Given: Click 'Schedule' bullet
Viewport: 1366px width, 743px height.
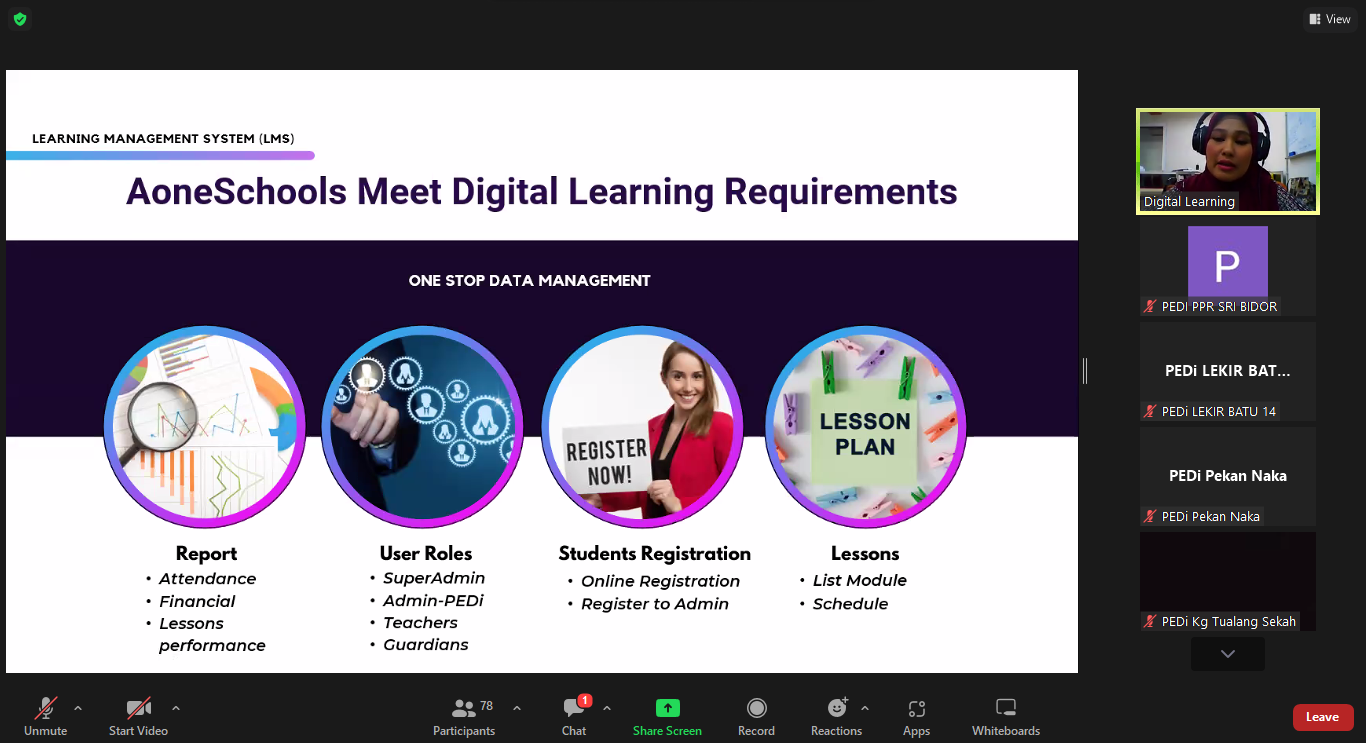Looking at the screenshot, I should click(x=851, y=604).
